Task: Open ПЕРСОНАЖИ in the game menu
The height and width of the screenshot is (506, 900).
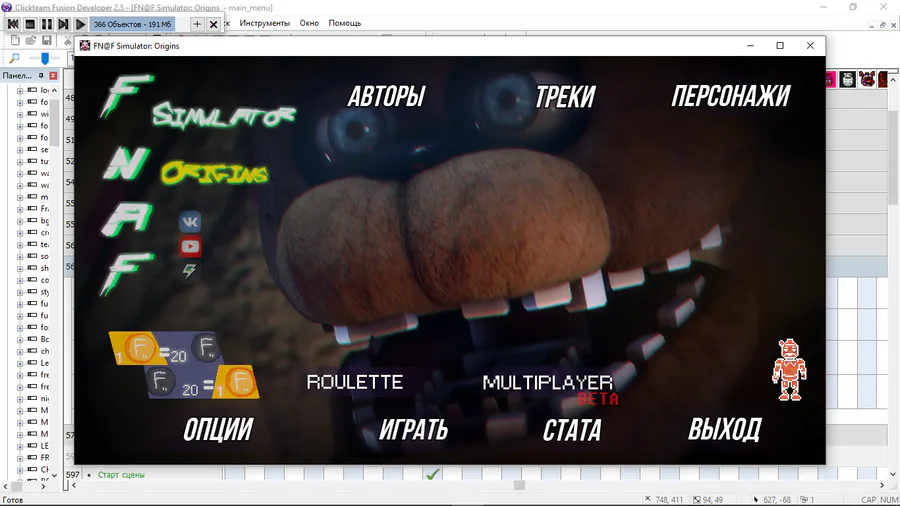Action: click(x=731, y=96)
